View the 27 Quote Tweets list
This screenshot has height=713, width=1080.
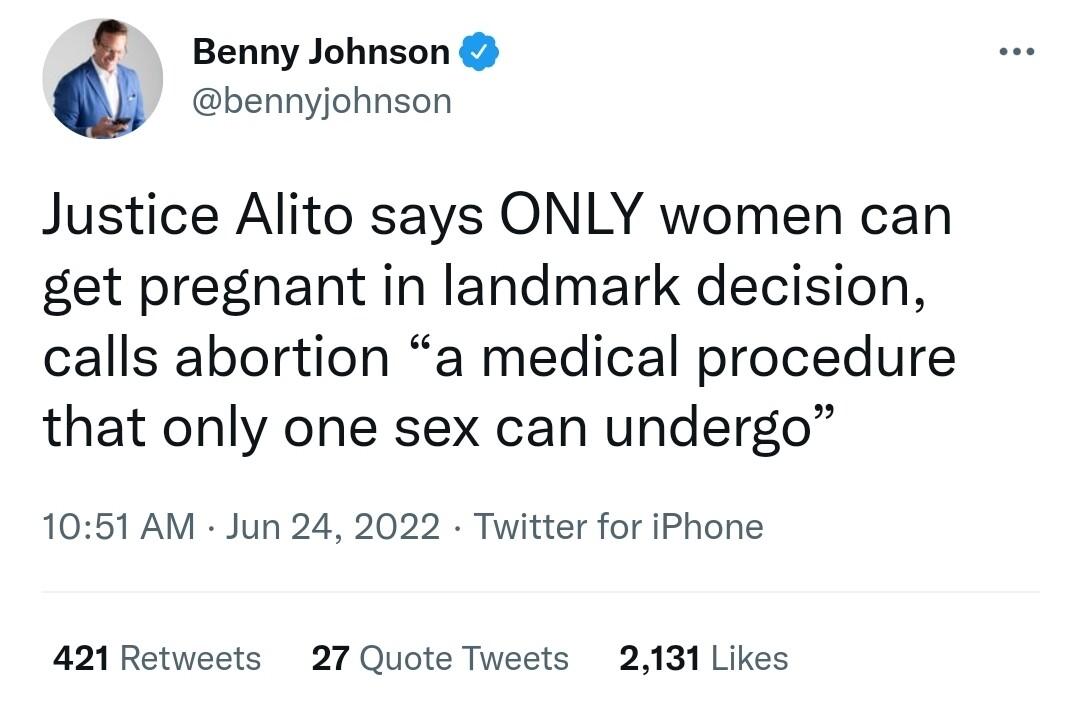440,658
